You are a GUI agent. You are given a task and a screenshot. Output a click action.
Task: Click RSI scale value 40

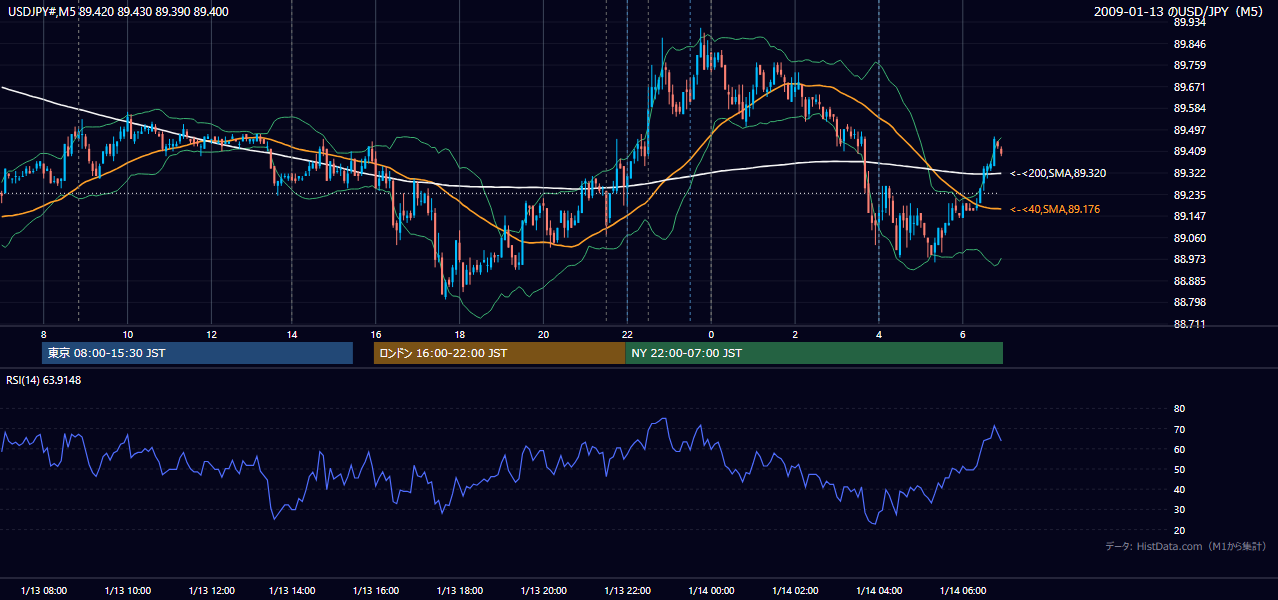pyautogui.click(x=1179, y=489)
